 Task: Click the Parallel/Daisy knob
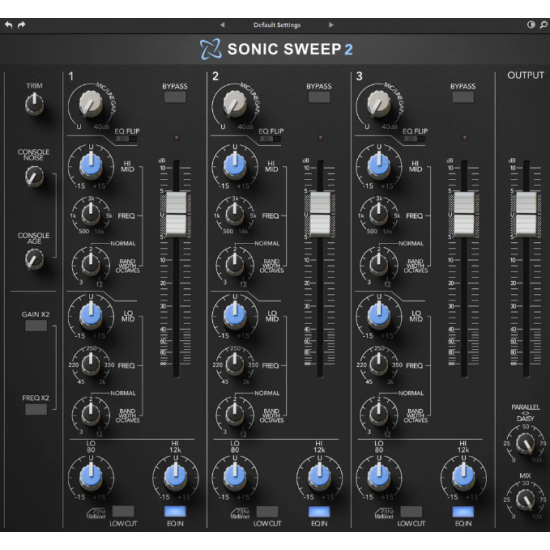525,443
